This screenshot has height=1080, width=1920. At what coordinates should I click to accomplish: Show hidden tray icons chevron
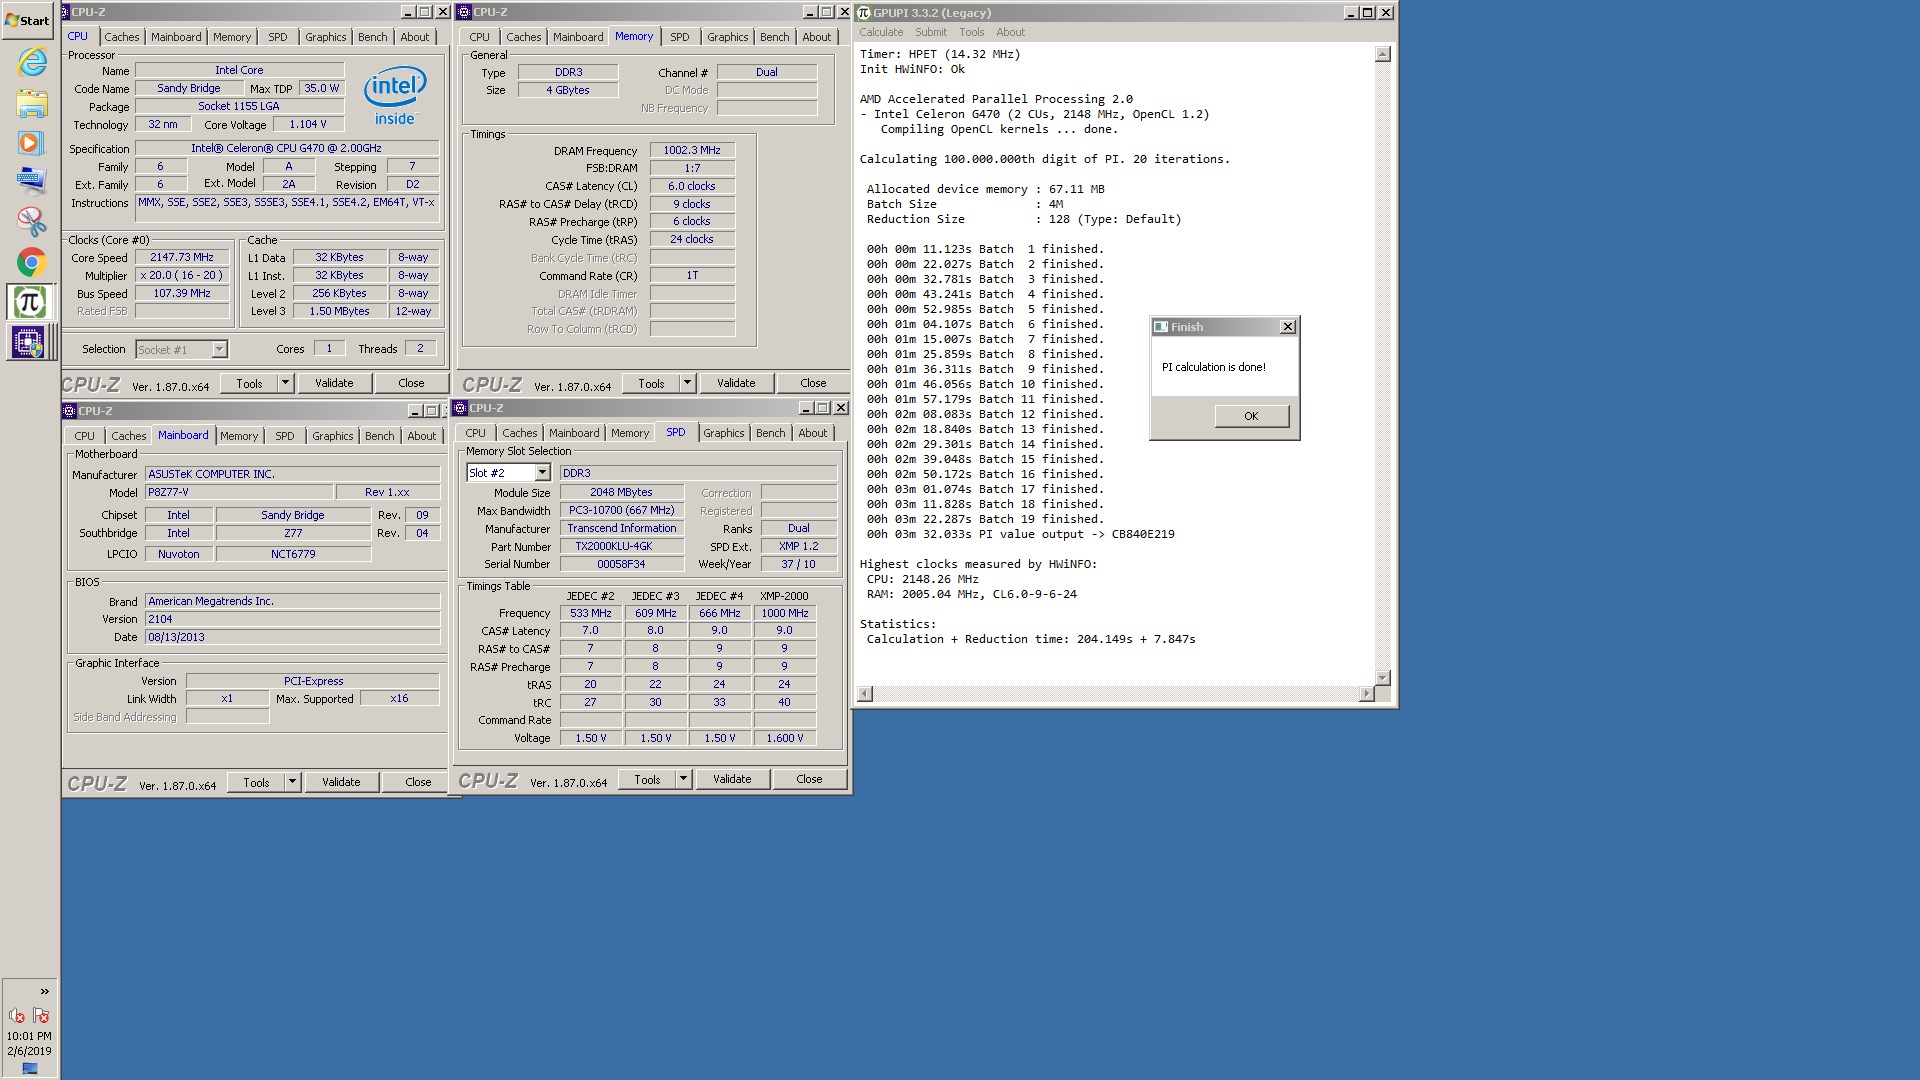[x=44, y=991]
